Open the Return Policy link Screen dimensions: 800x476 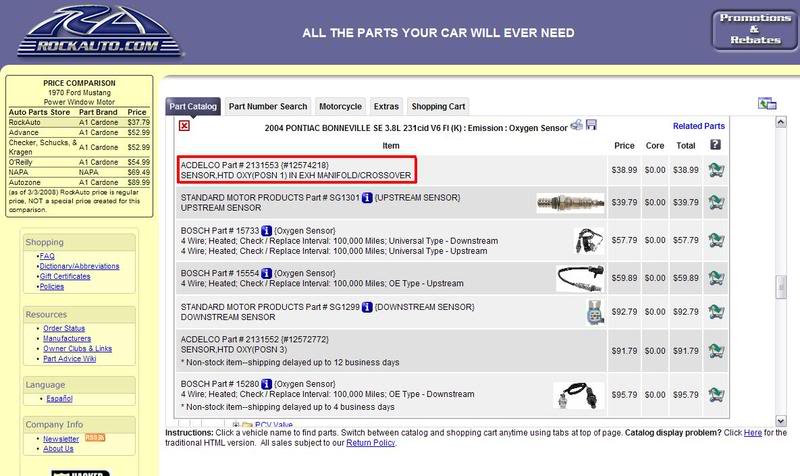coord(371,443)
